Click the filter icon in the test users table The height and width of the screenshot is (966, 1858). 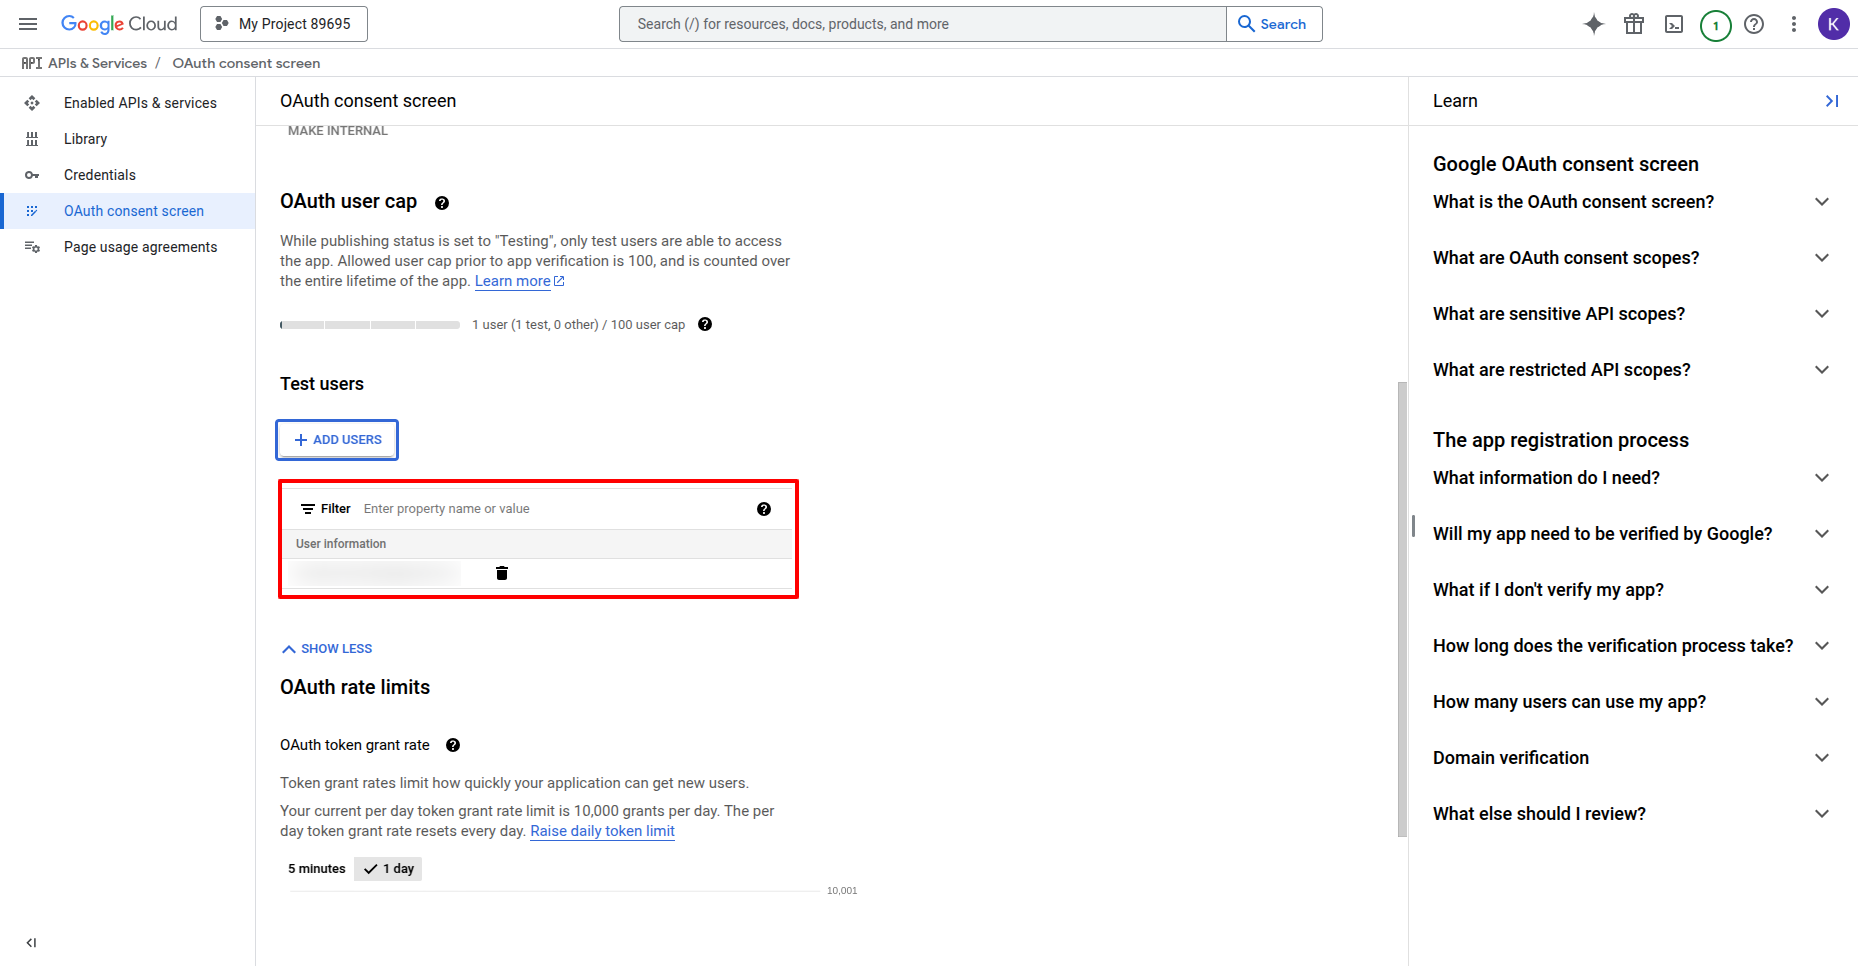click(x=308, y=509)
